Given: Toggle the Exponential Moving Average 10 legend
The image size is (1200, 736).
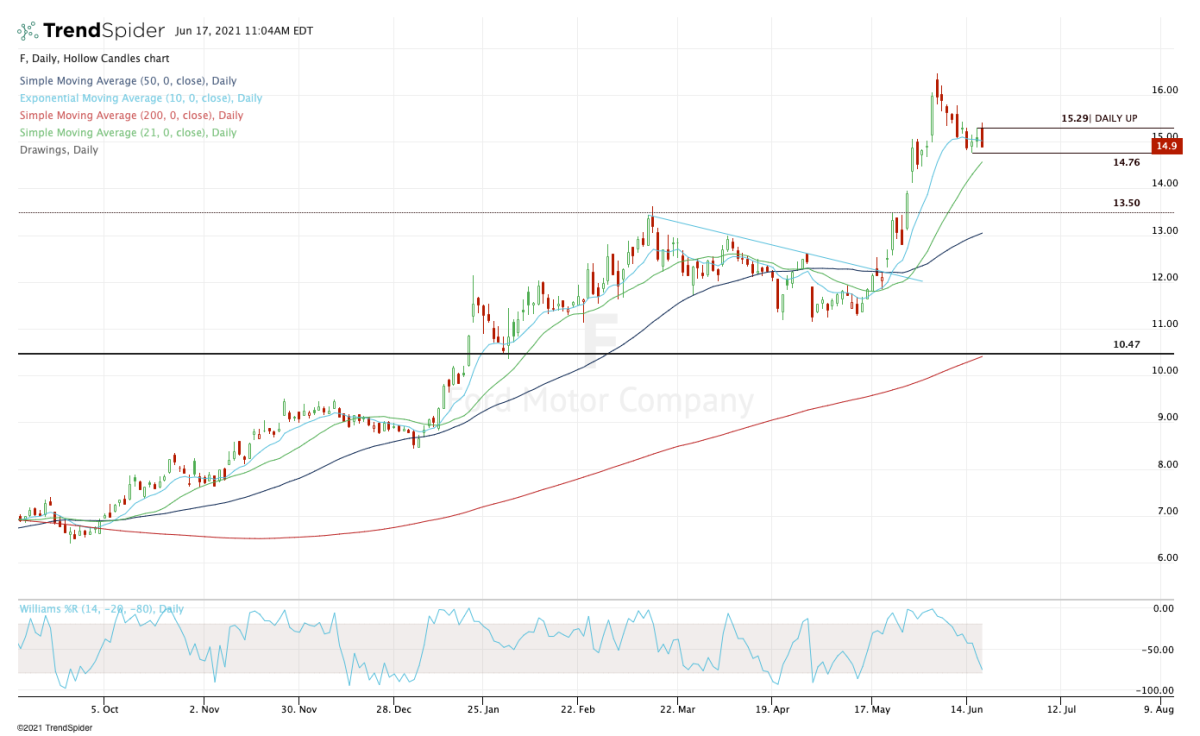Looking at the screenshot, I should [140, 98].
